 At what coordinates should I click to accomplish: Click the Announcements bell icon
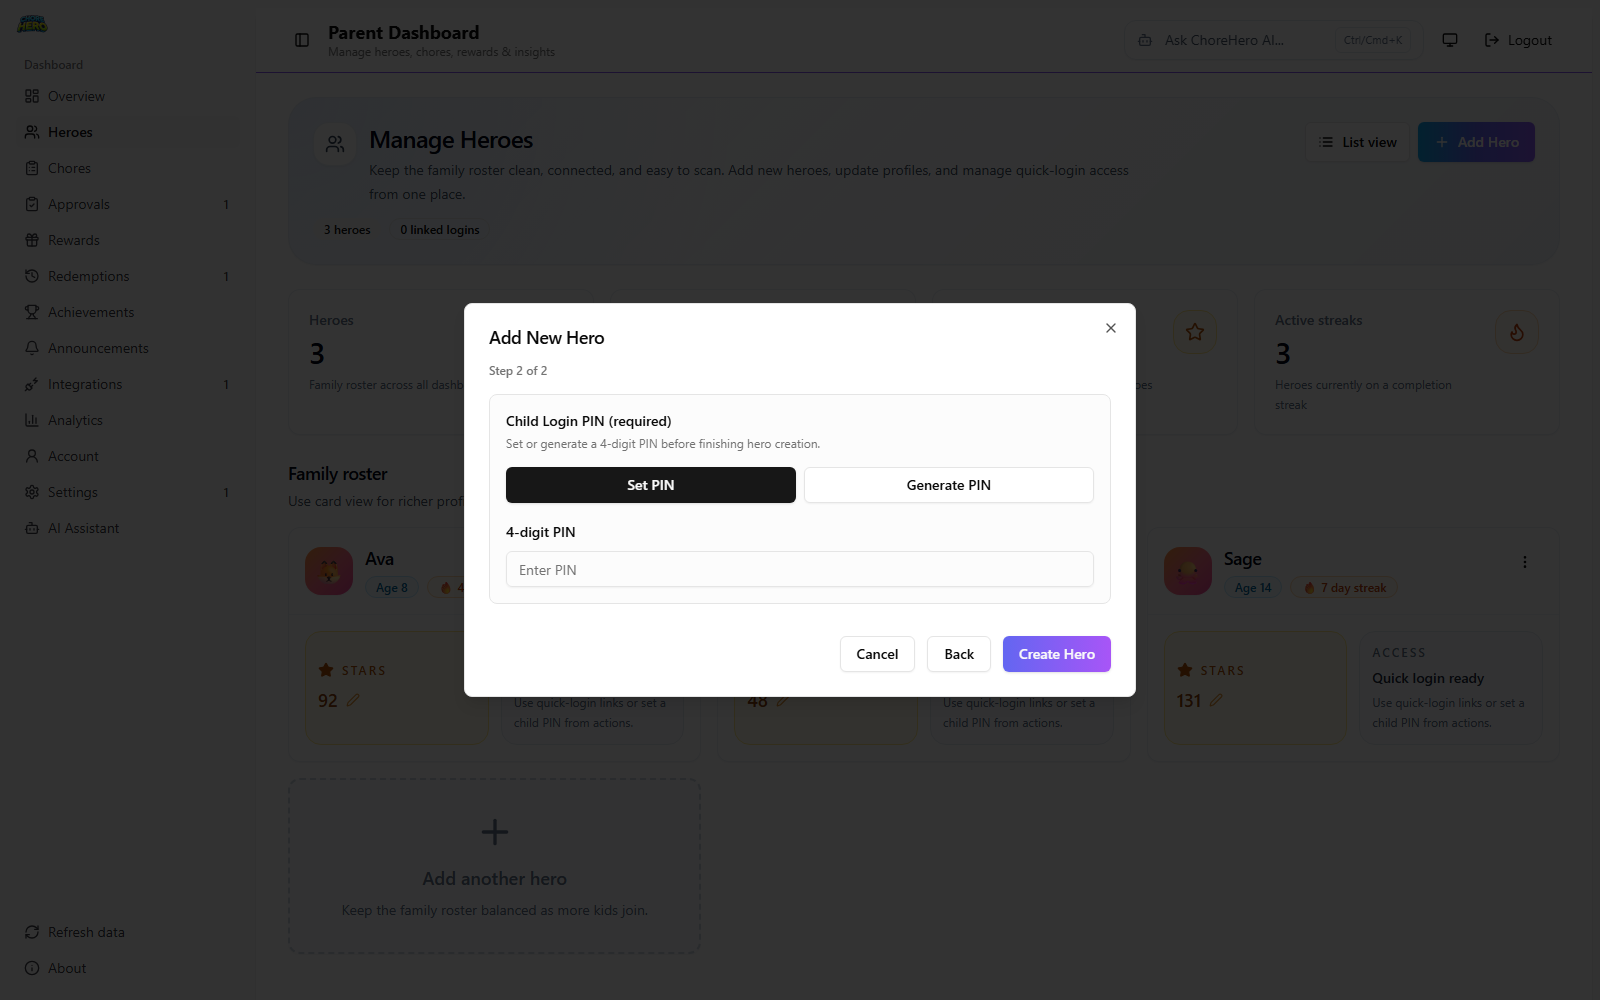point(33,347)
